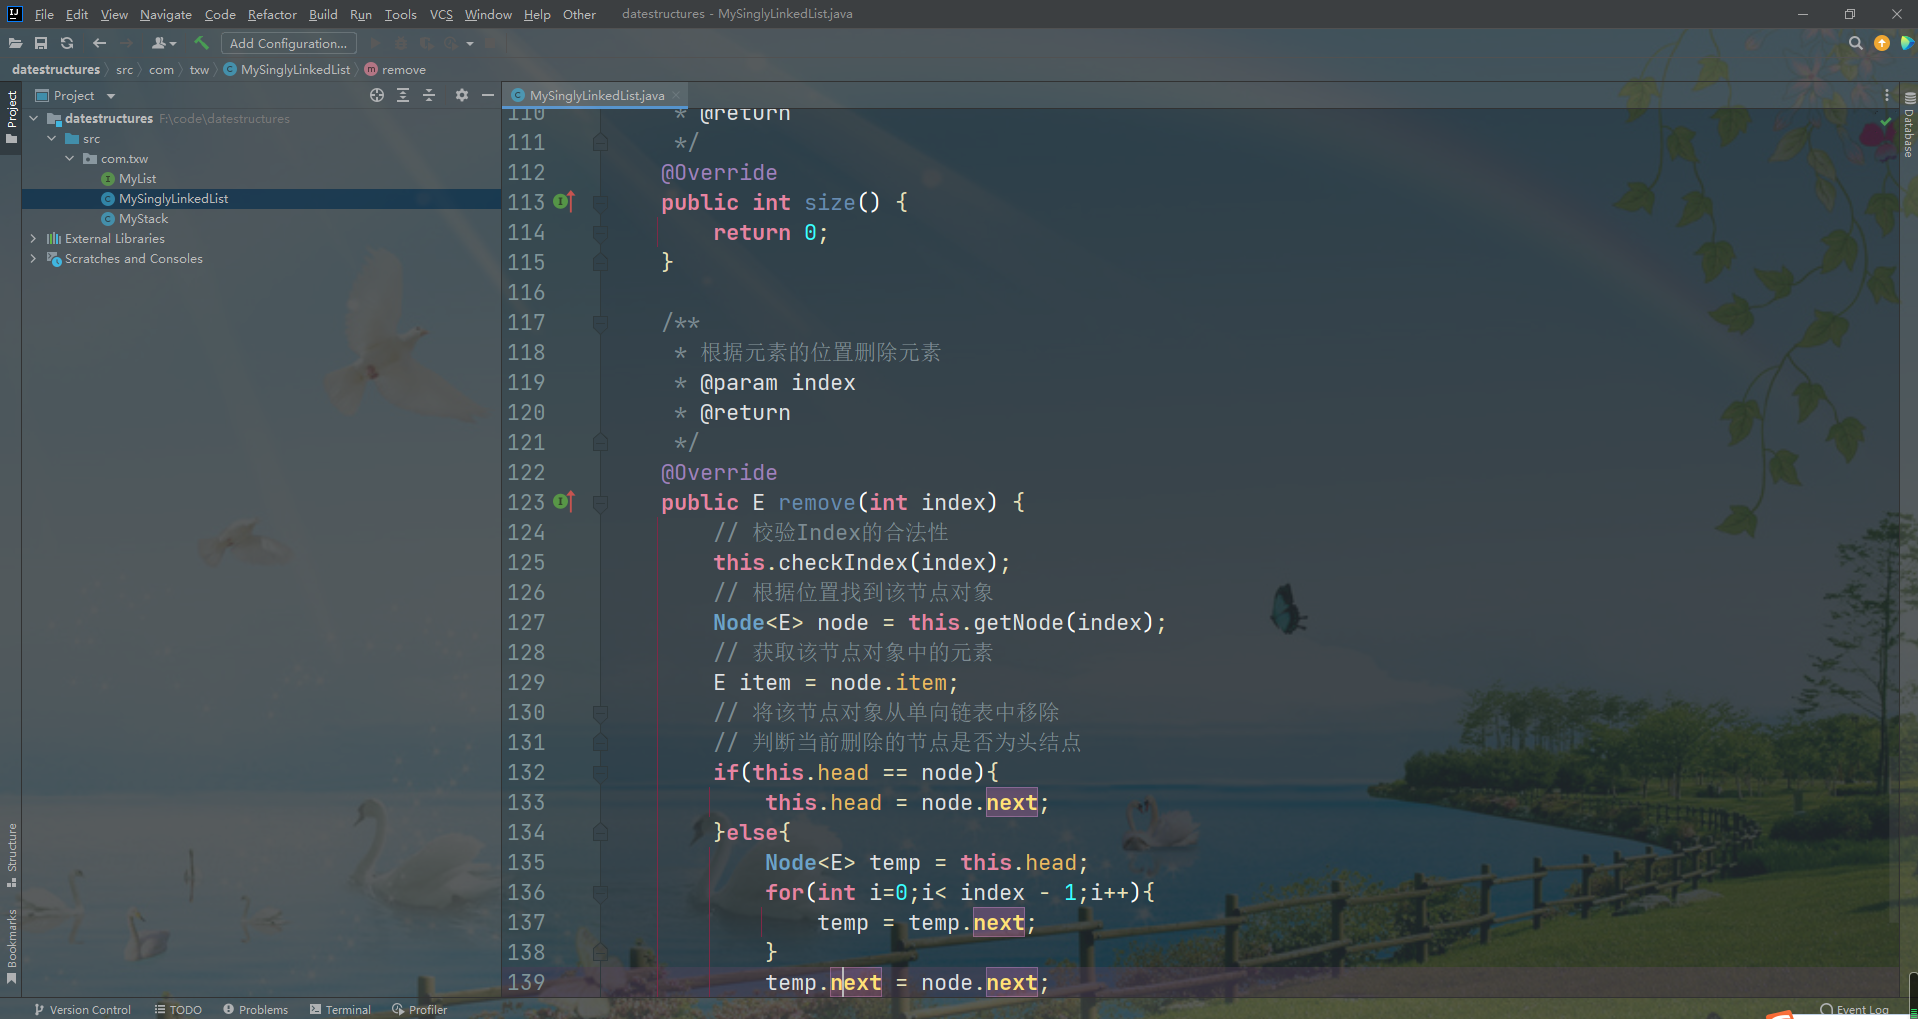This screenshot has height=1019, width=1918.
Task: Toggle the Structure tool window sidebar tab
Action: pyautogui.click(x=11, y=855)
